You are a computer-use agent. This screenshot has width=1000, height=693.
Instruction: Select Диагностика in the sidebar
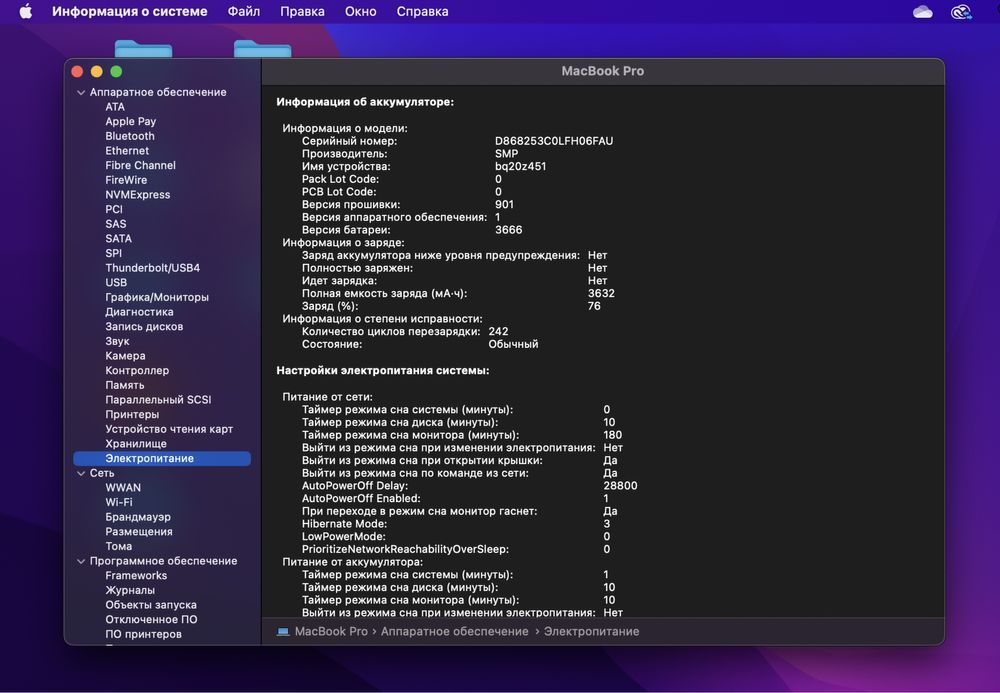[x=139, y=312]
